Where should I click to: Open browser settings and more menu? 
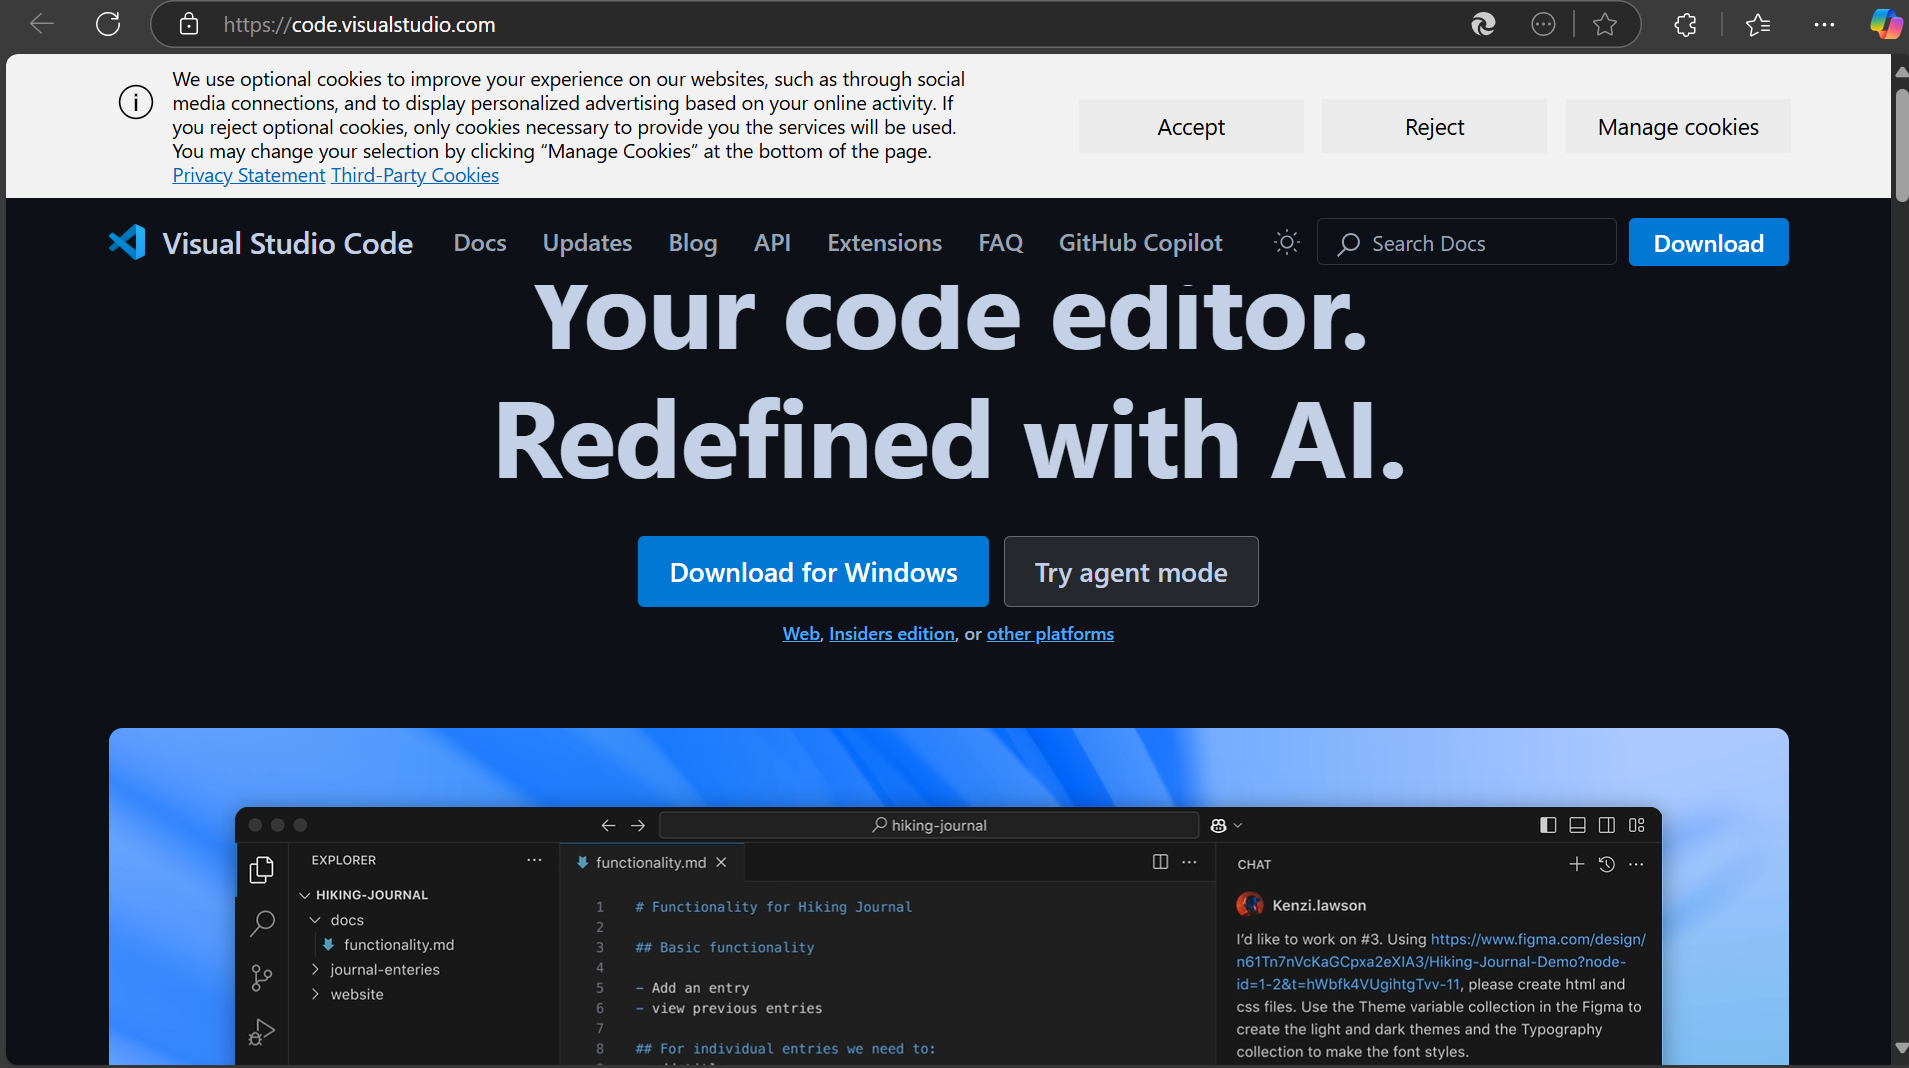tap(1824, 24)
